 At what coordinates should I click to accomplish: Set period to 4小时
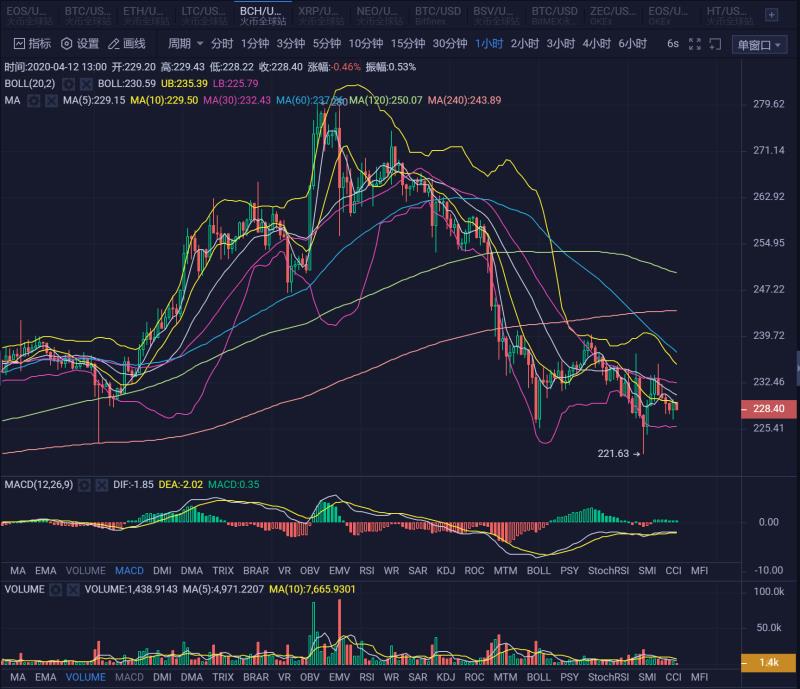[x=596, y=44]
